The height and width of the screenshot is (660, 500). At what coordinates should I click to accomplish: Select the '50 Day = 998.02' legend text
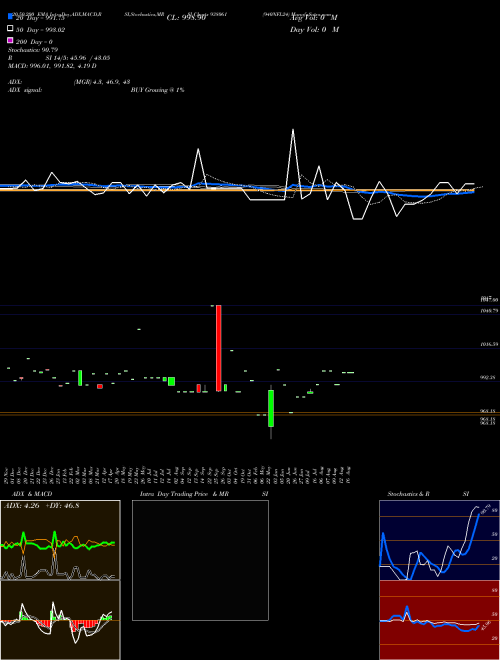click(x=41, y=30)
